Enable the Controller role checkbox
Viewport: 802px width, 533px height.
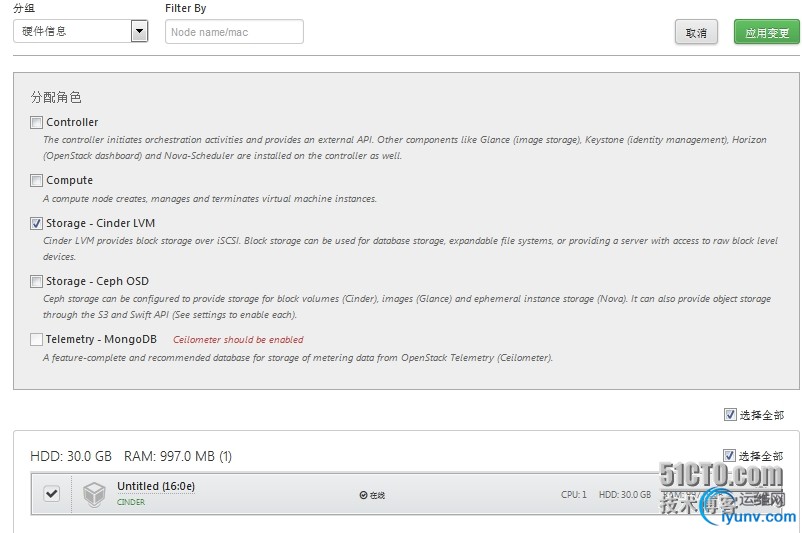[37, 123]
